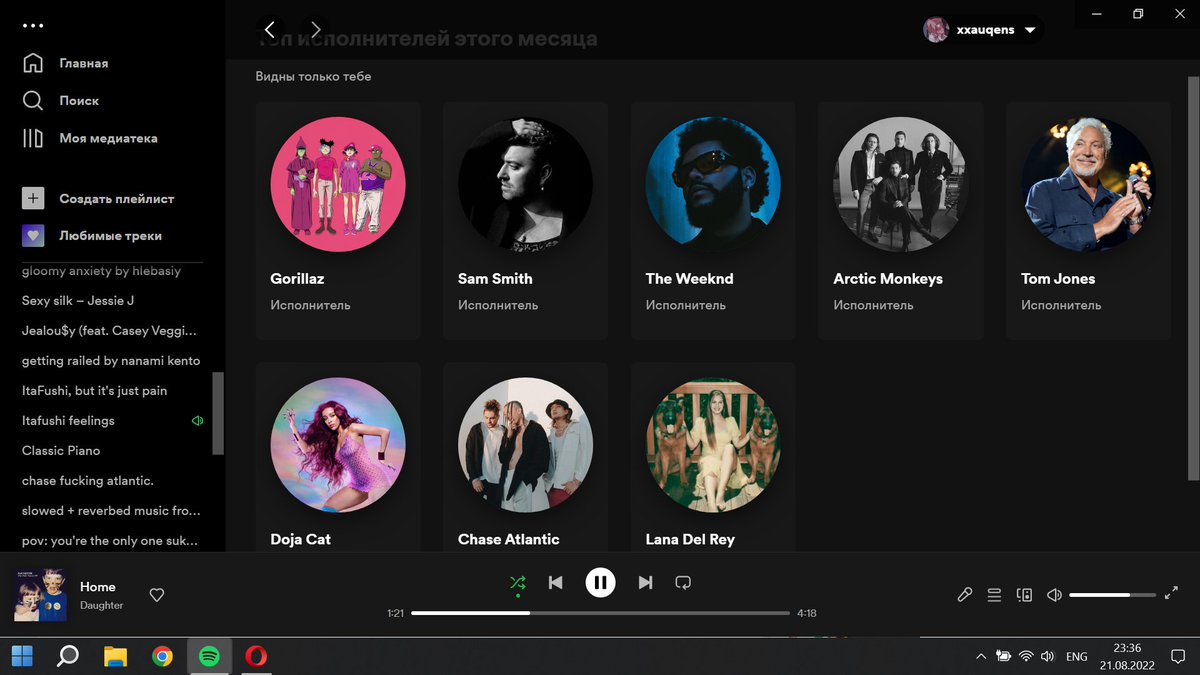Open playlist getting railed by nanami kento
Screen dimensions: 1200x675
(x=111, y=361)
